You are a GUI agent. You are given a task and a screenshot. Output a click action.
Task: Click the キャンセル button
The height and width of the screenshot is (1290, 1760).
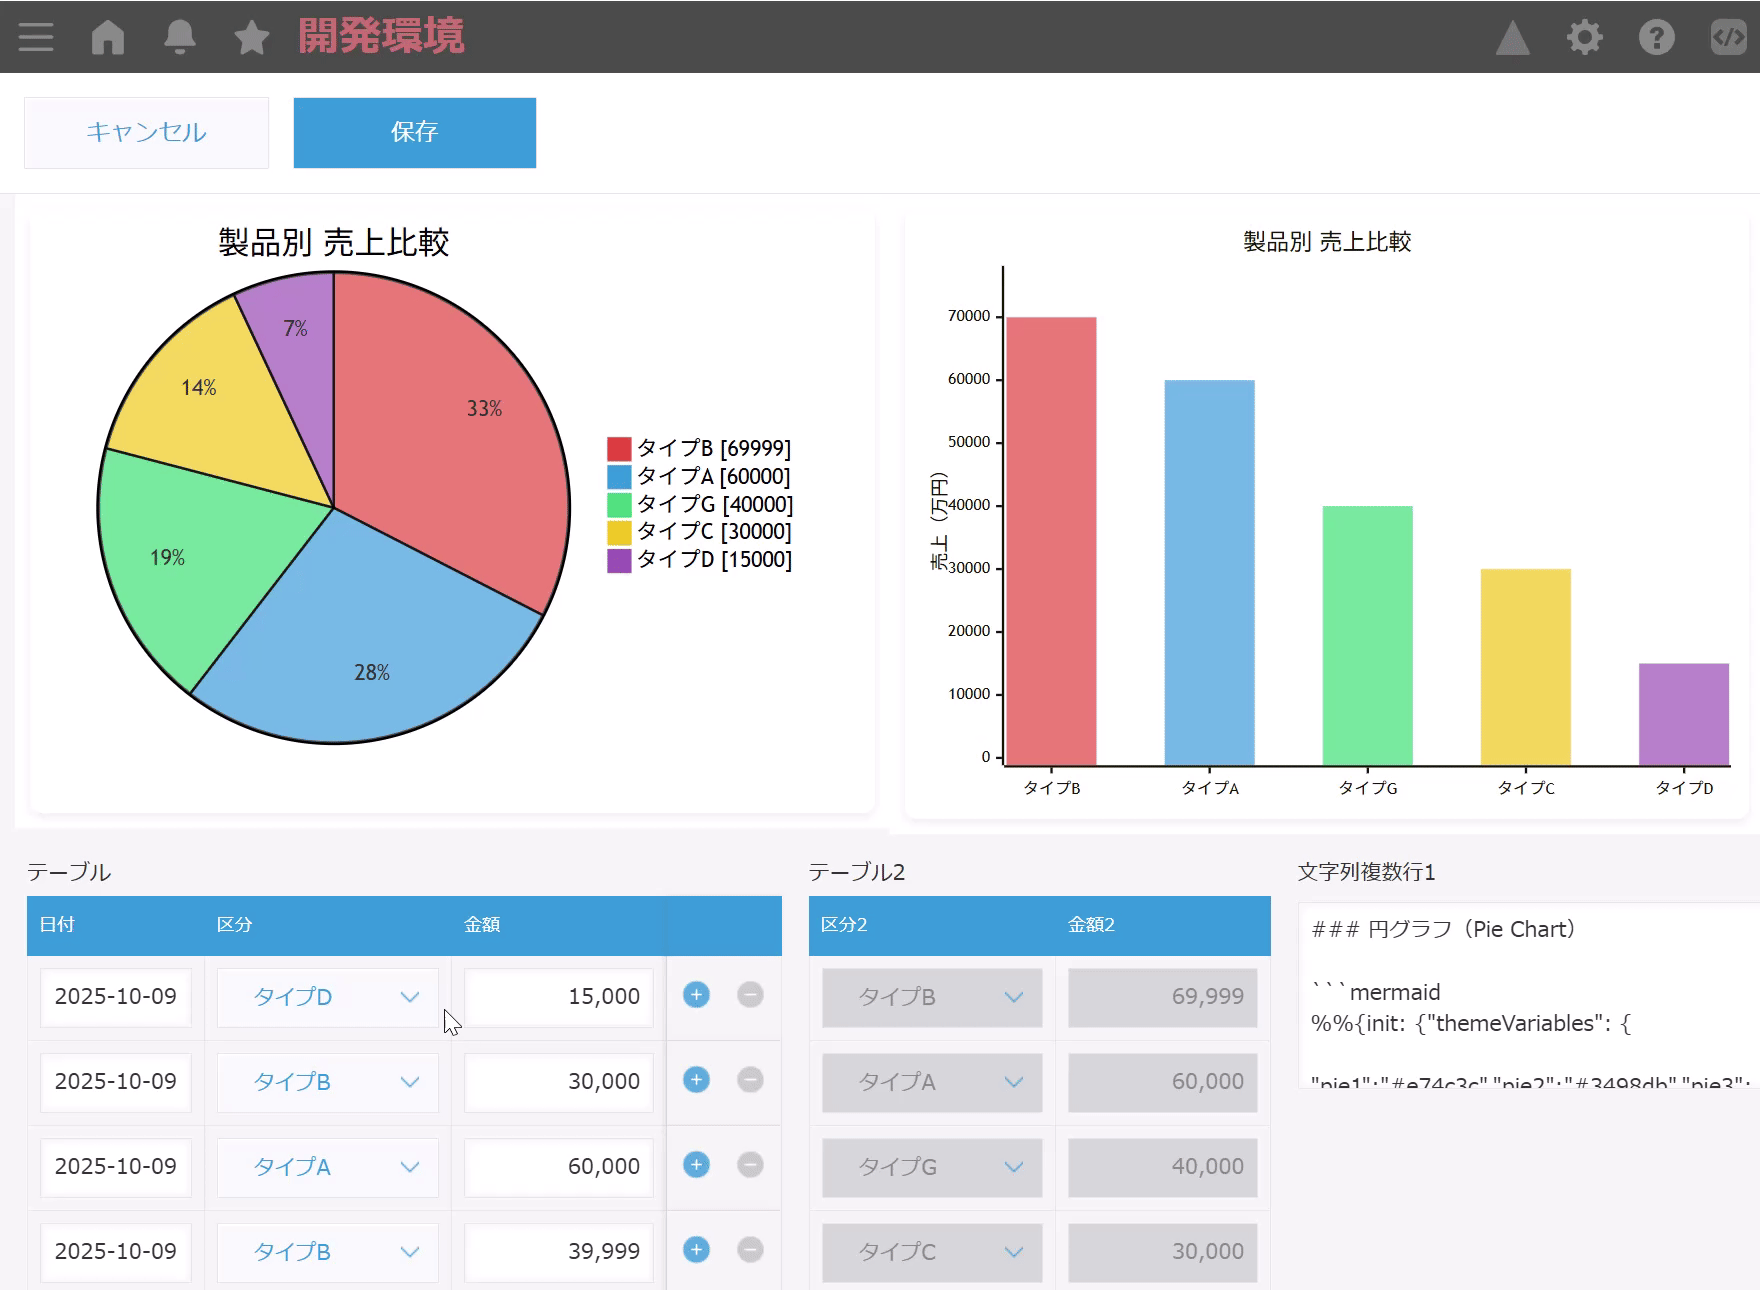click(146, 132)
